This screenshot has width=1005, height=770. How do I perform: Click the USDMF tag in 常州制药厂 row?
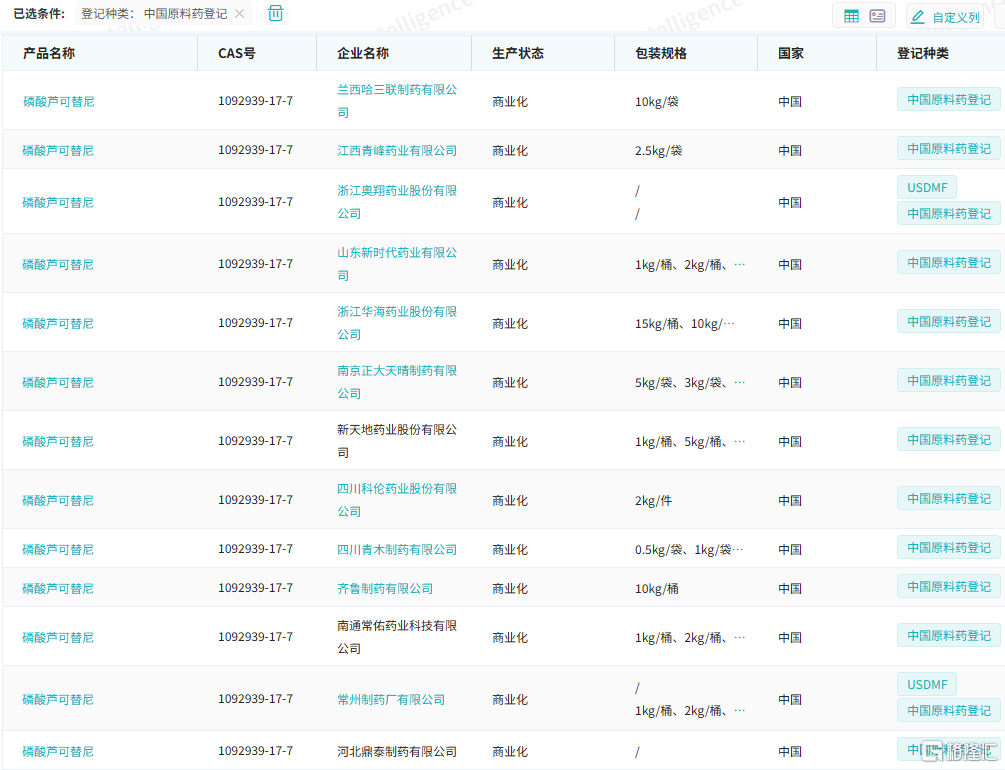[927, 685]
